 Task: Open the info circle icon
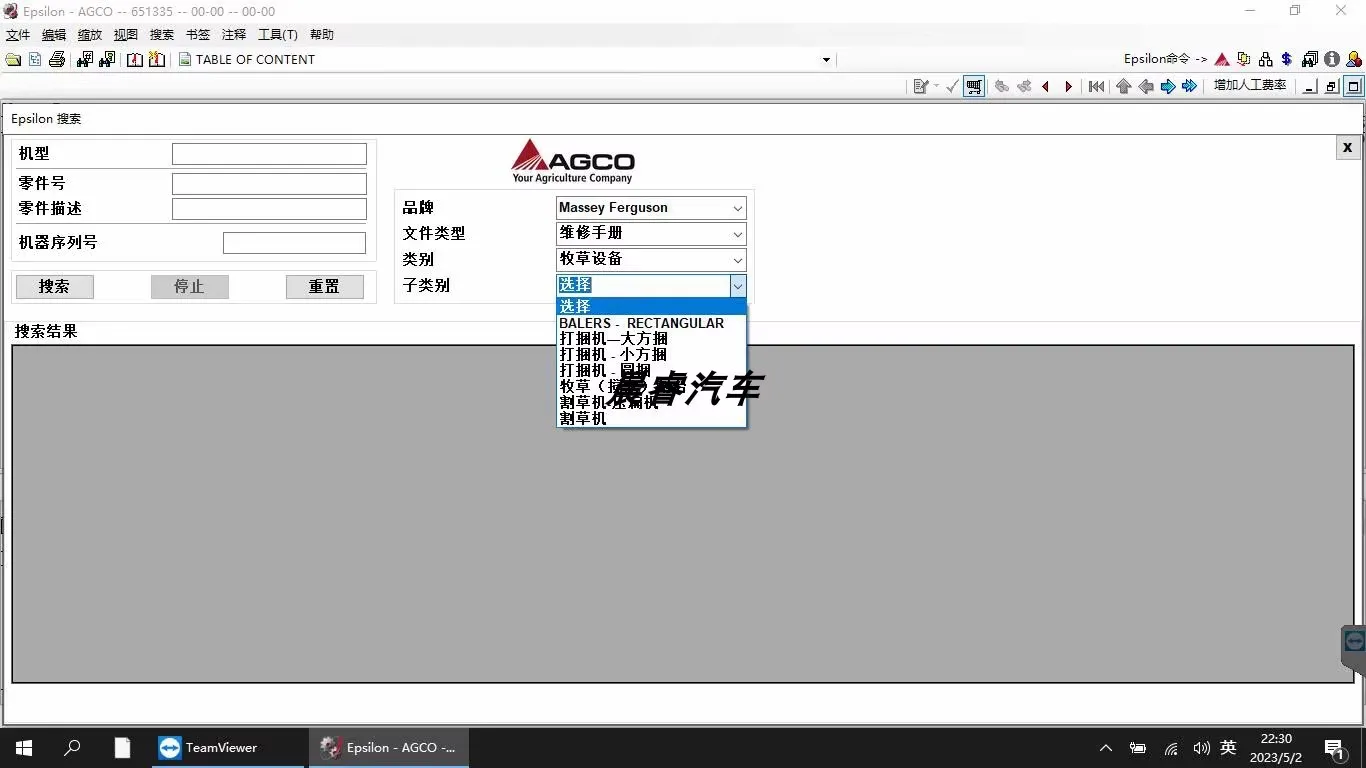(x=1332, y=60)
